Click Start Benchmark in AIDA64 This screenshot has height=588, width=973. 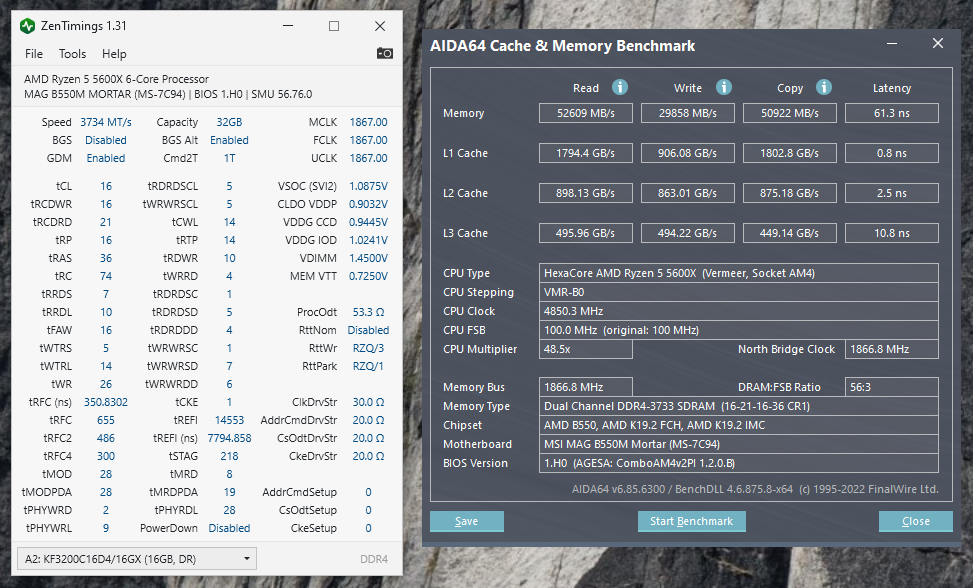(691, 522)
